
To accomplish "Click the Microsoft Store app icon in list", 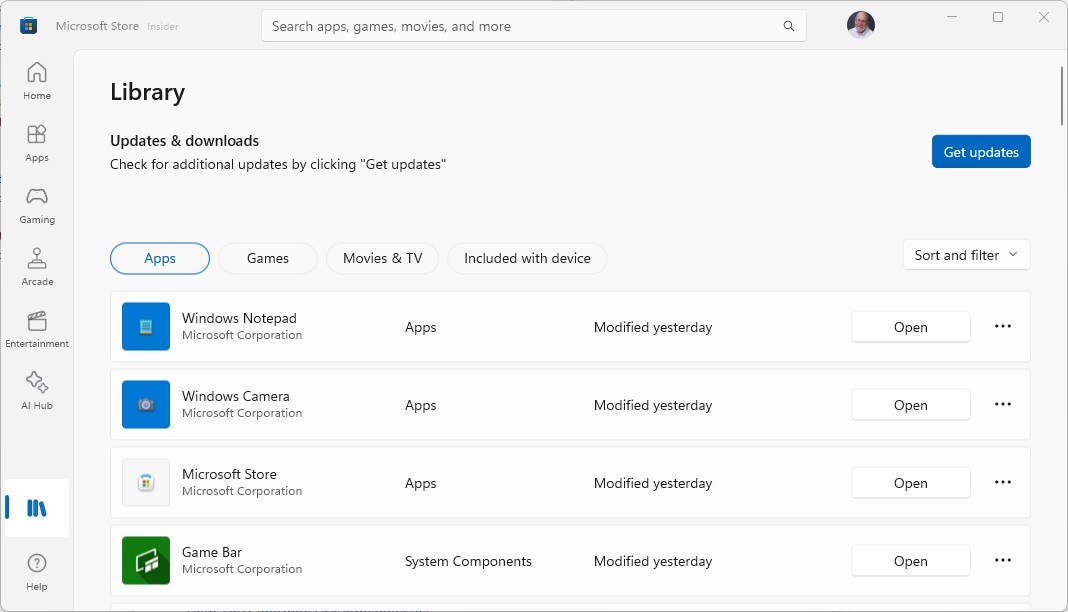I will click(x=146, y=483).
